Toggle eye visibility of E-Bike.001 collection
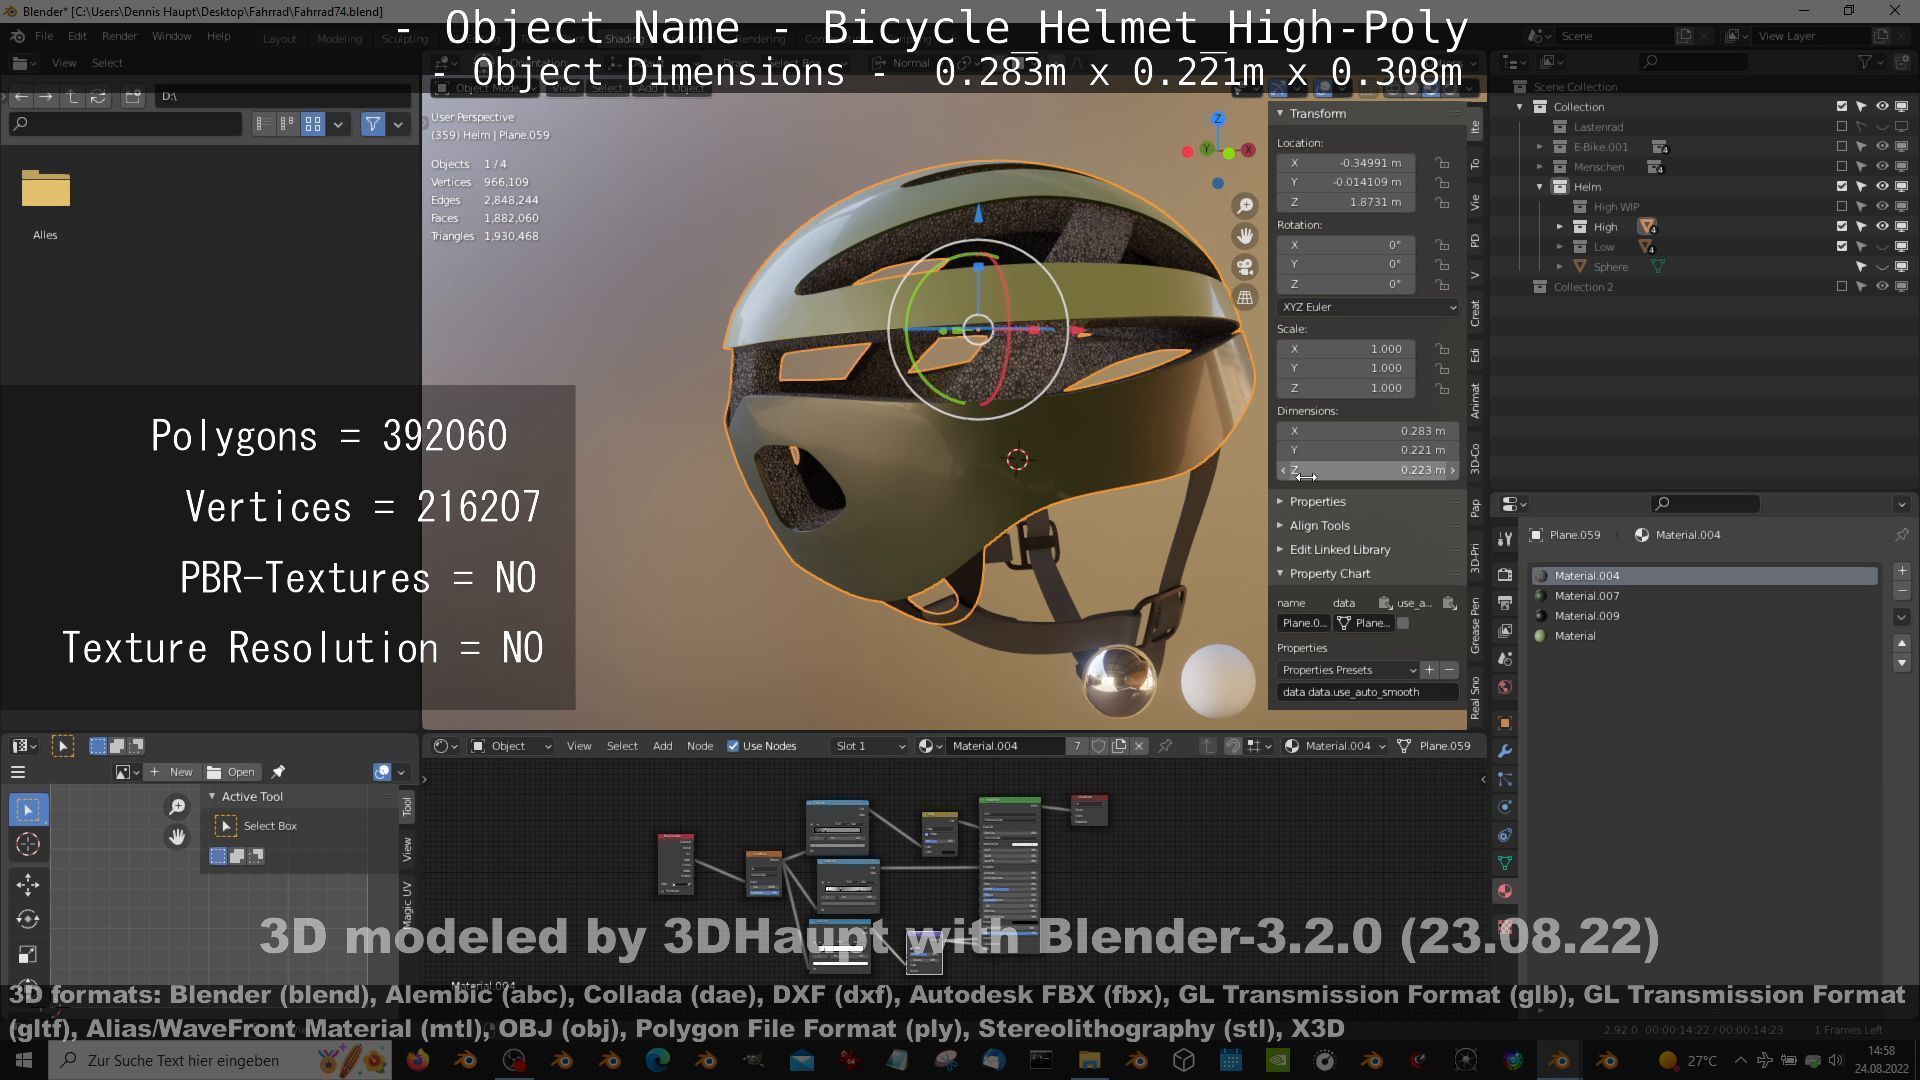 [1882, 147]
